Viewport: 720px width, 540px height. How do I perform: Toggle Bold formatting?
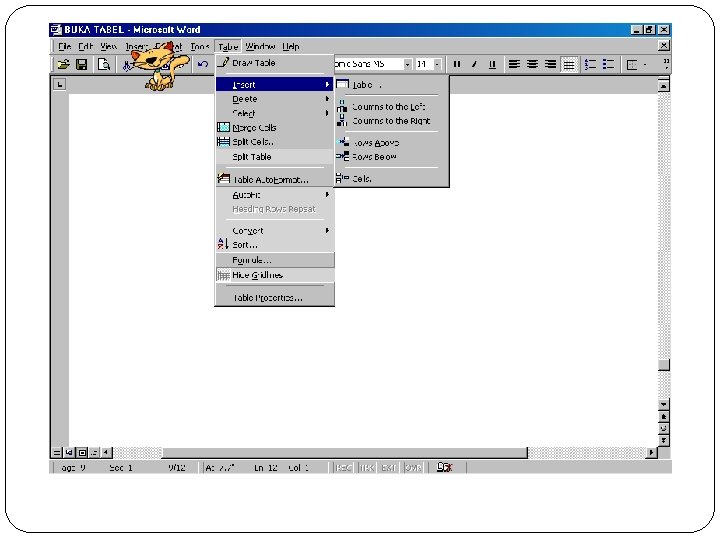(x=456, y=64)
